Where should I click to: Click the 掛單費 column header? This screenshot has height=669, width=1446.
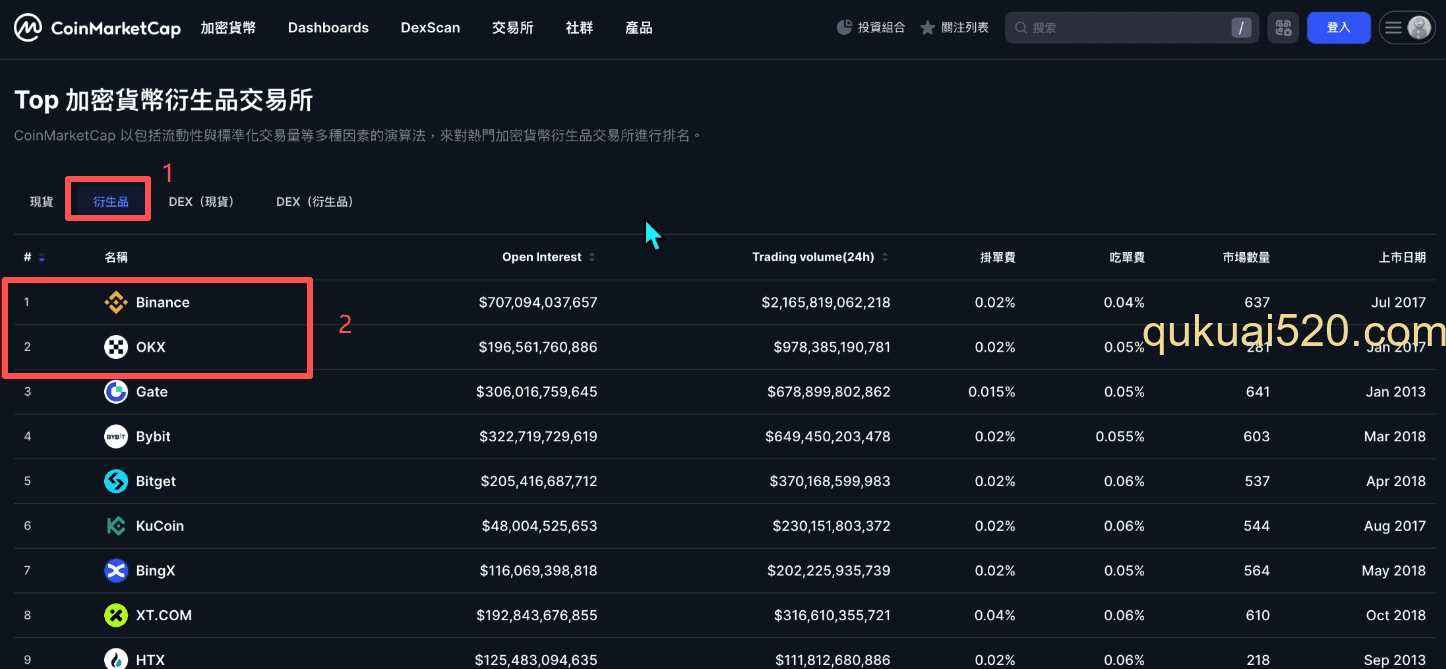(x=998, y=257)
